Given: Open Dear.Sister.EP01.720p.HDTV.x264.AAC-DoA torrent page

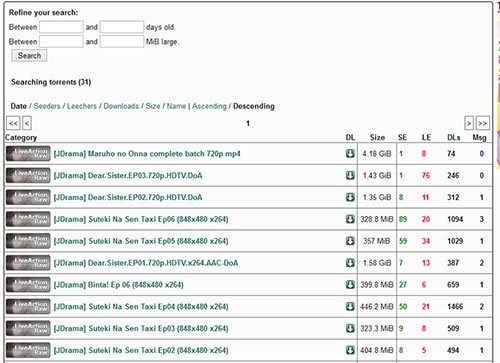Looking at the screenshot, I should click(146, 263).
